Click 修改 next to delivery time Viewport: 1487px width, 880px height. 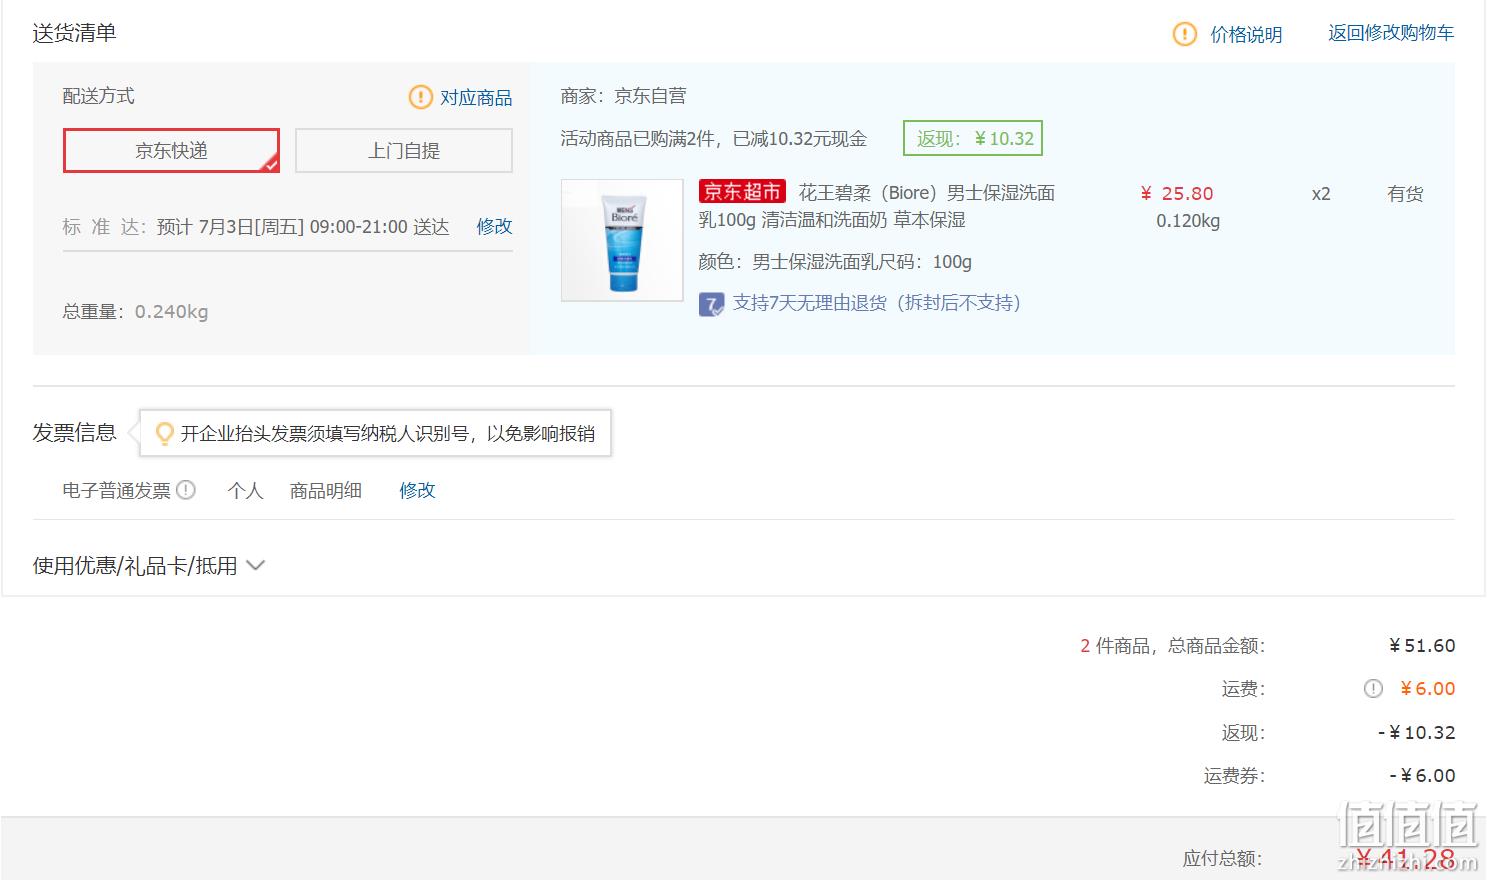[x=494, y=227]
